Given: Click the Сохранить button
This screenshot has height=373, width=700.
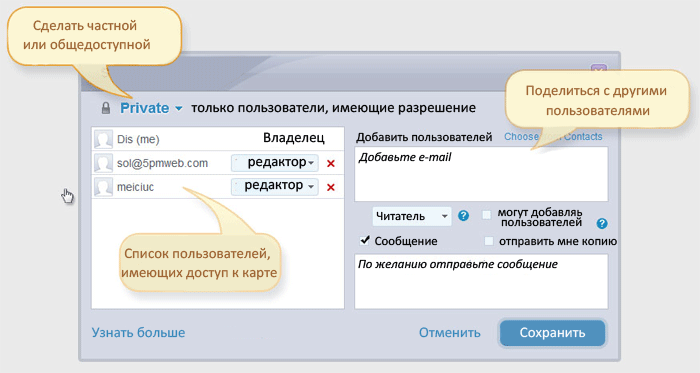Looking at the screenshot, I should (x=552, y=333).
